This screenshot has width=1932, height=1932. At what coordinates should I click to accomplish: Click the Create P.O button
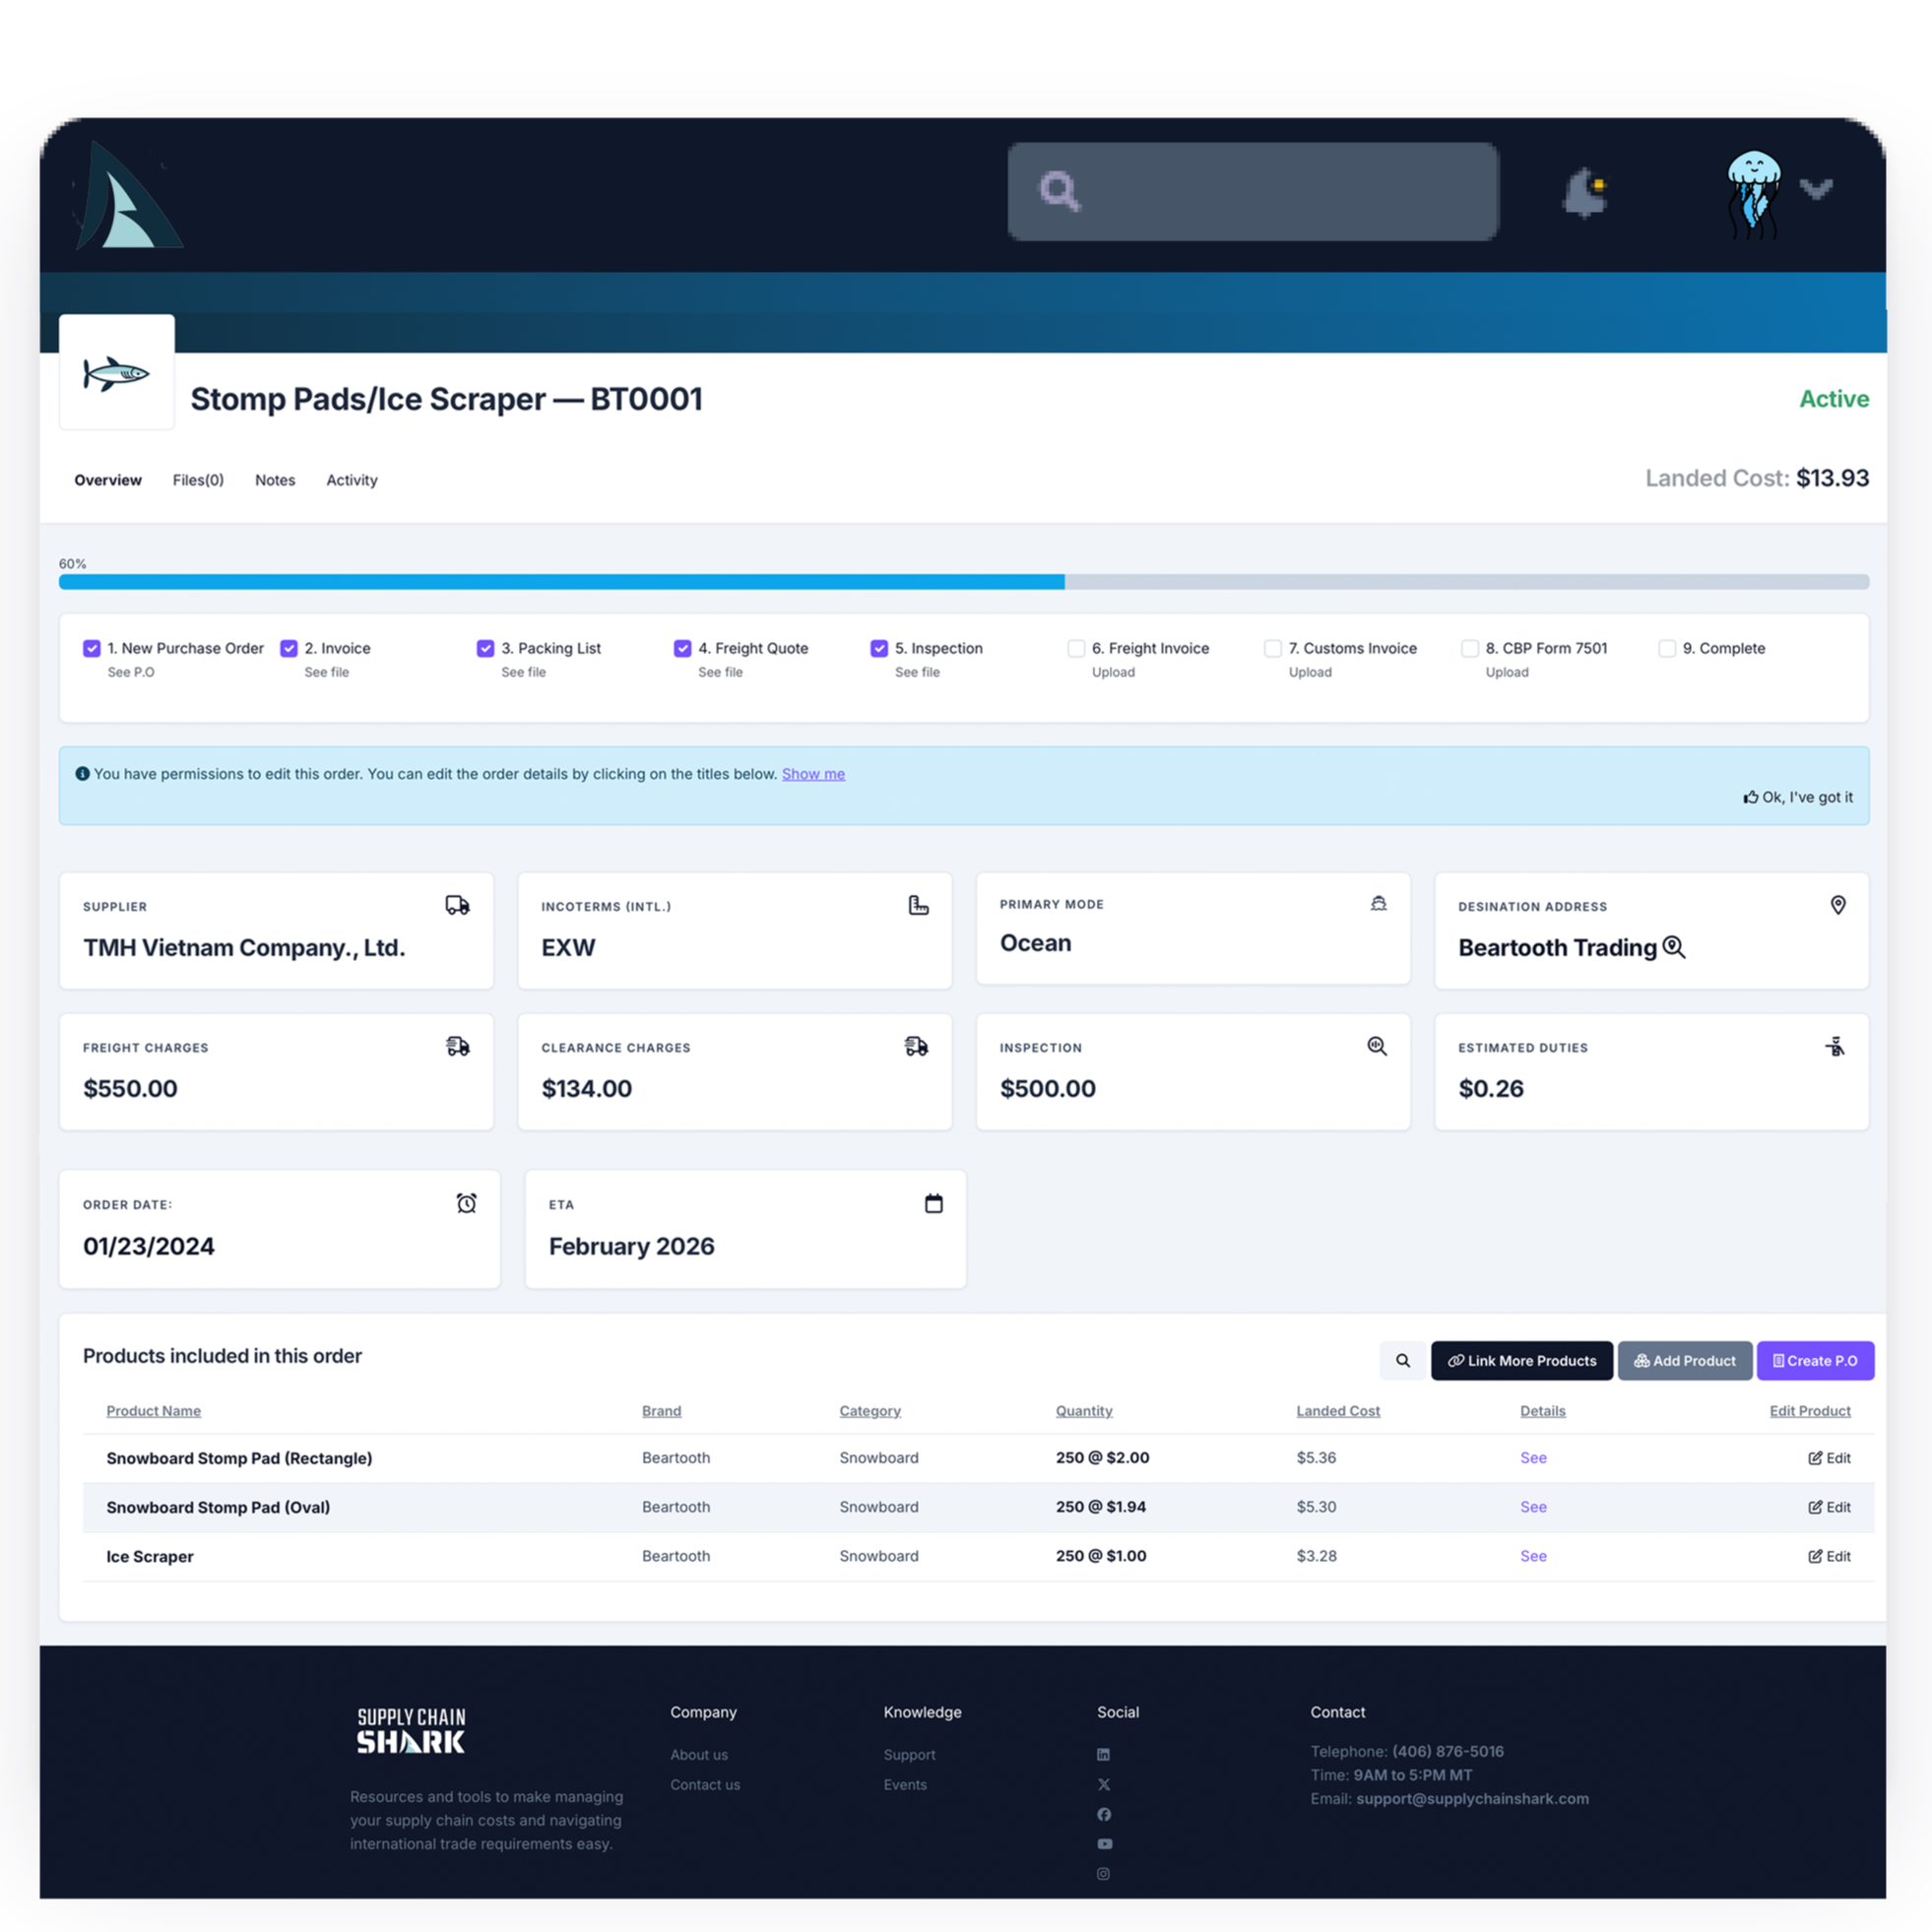pyautogui.click(x=1814, y=1360)
